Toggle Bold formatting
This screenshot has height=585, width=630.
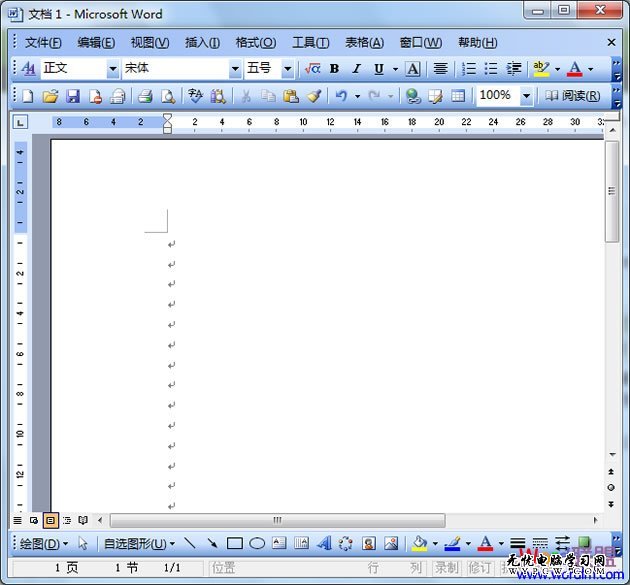[x=334, y=69]
